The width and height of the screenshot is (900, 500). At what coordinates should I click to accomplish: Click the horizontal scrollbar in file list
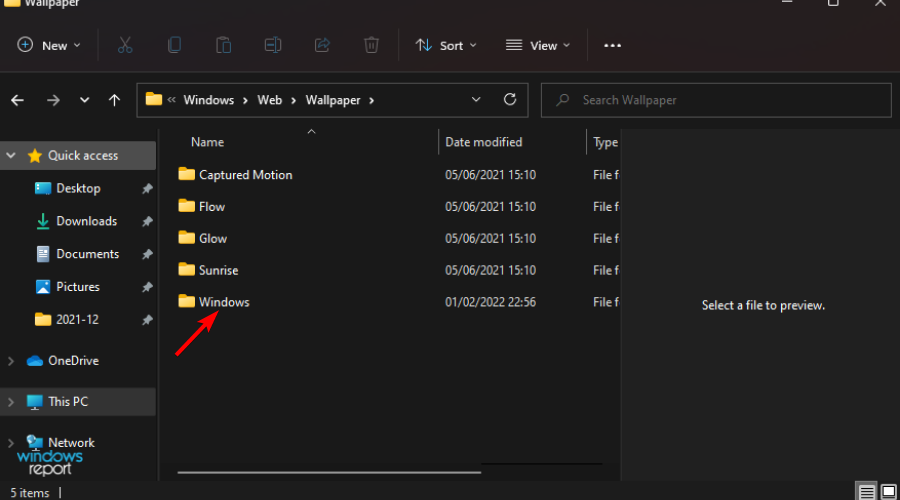pos(328,469)
